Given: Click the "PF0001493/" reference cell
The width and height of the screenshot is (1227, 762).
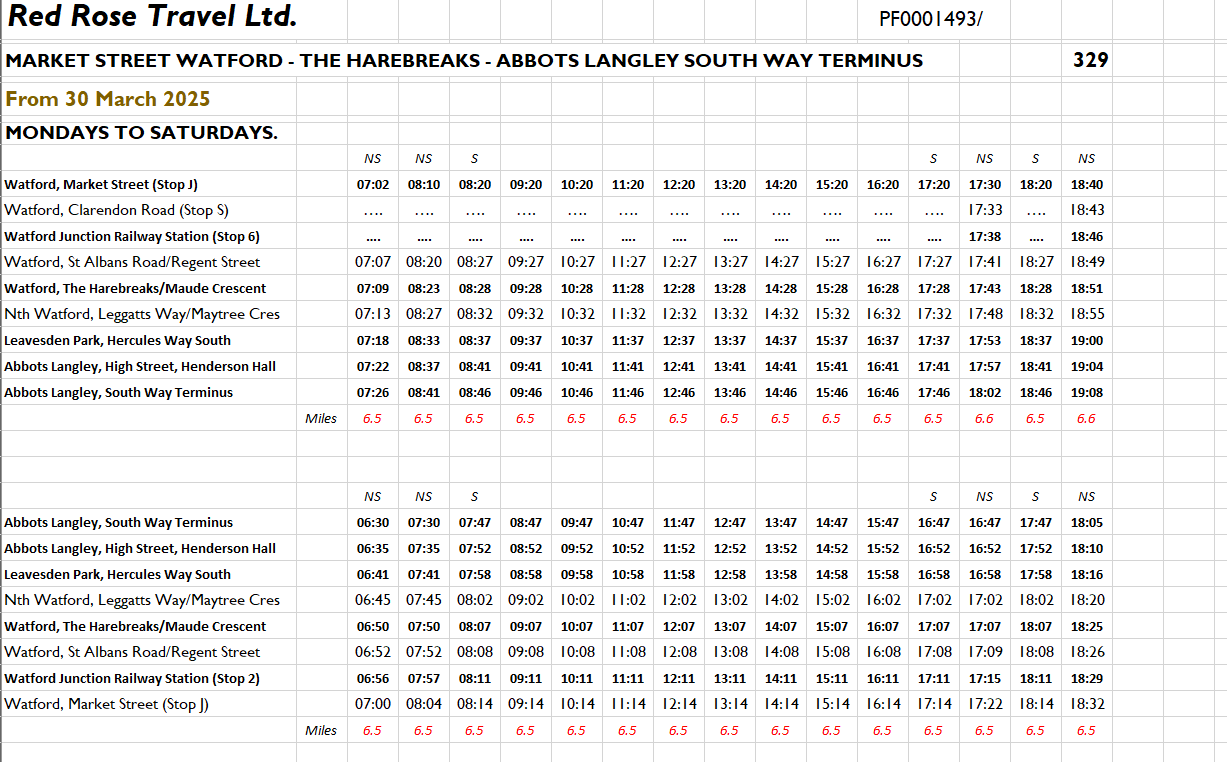Looking at the screenshot, I should click(x=931, y=19).
